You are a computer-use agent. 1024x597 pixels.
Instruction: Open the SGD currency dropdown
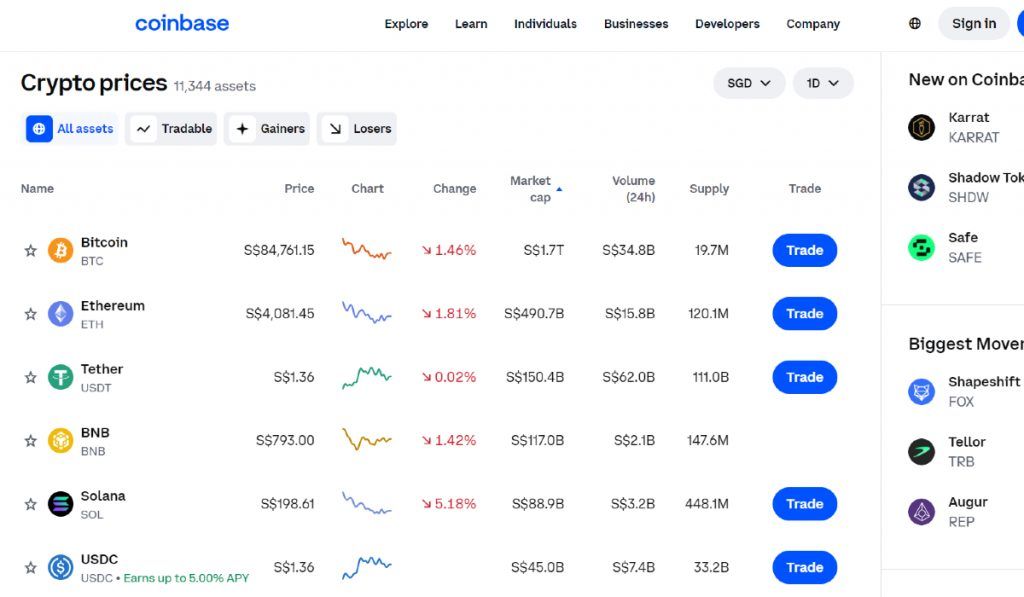click(749, 83)
